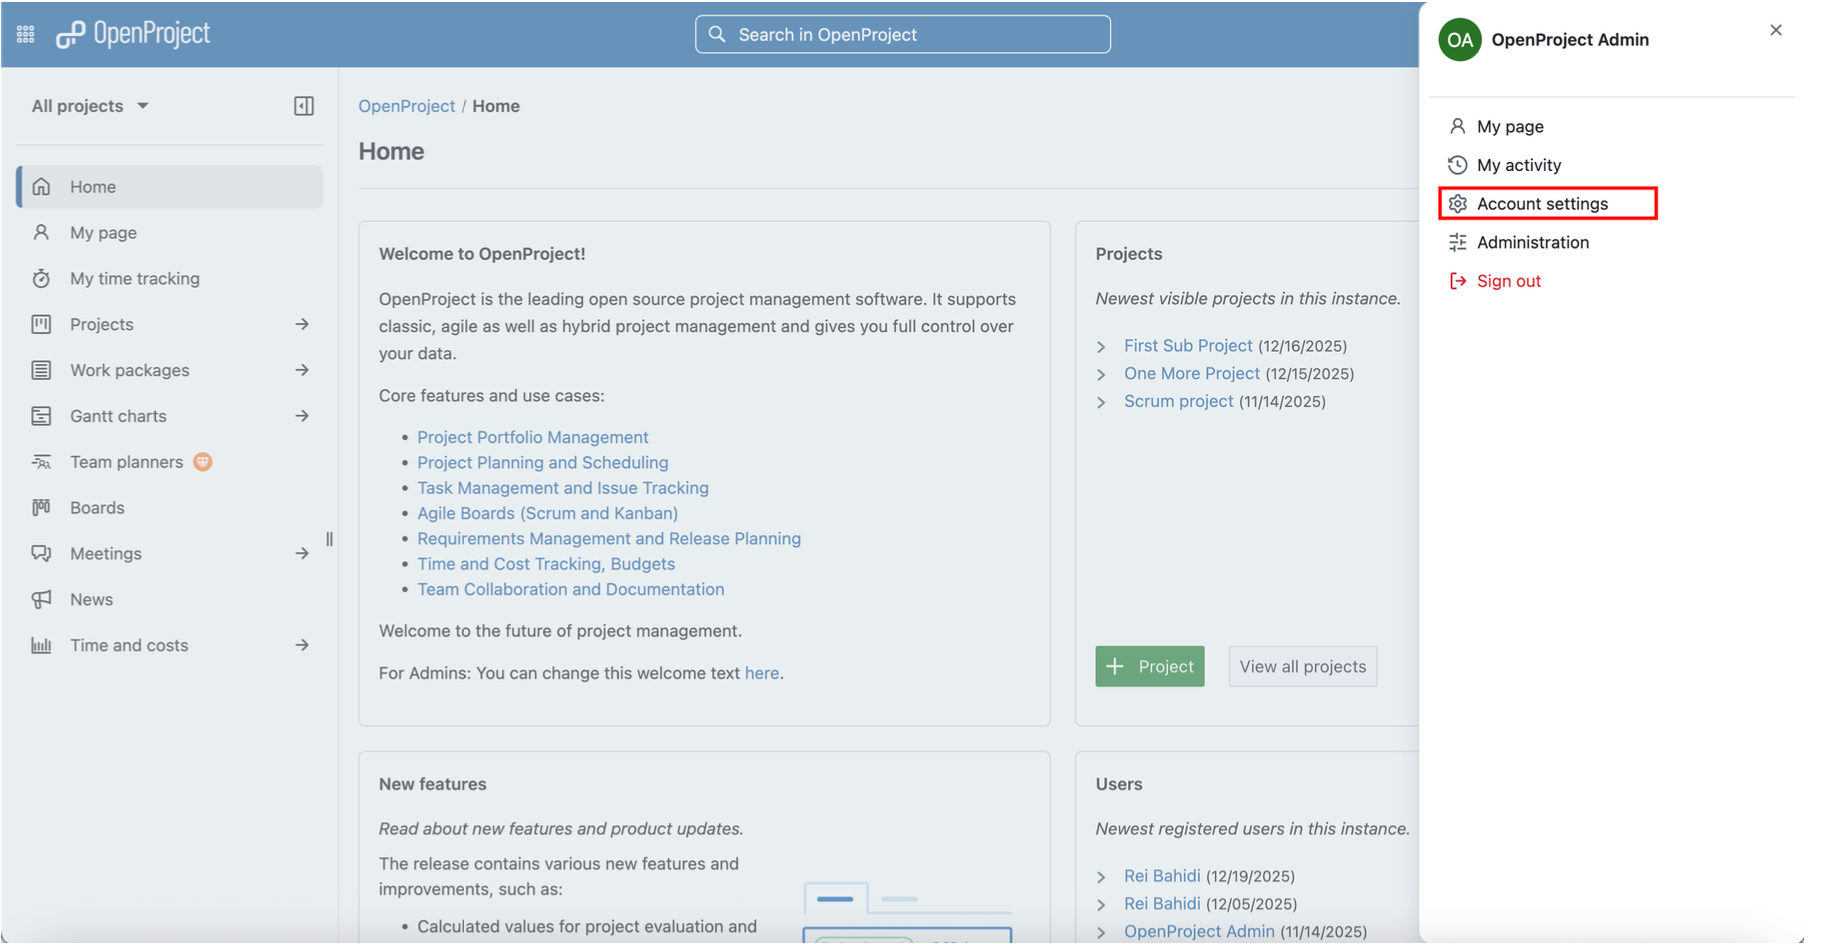Open Team Collaboration and Documentation link
The width and height of the screenshot is (1838, 944).
point(571,589)
